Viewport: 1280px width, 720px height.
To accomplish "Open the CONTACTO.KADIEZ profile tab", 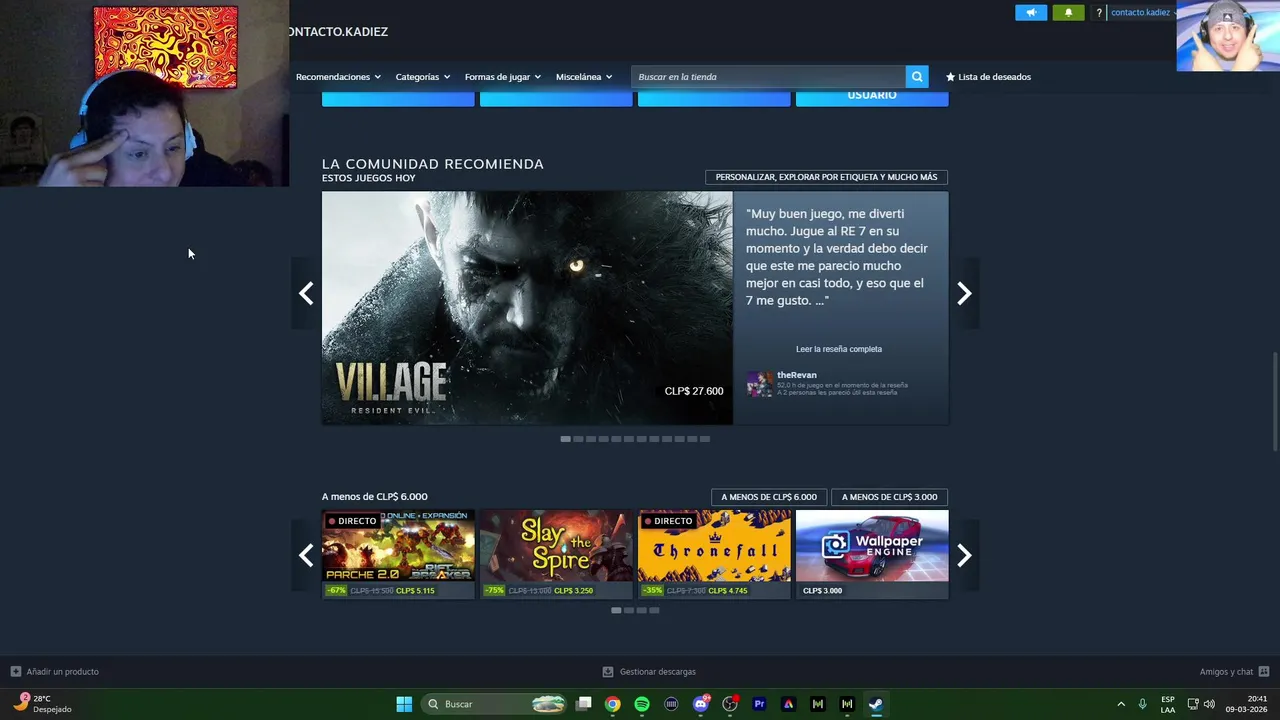I will (338, 32).
